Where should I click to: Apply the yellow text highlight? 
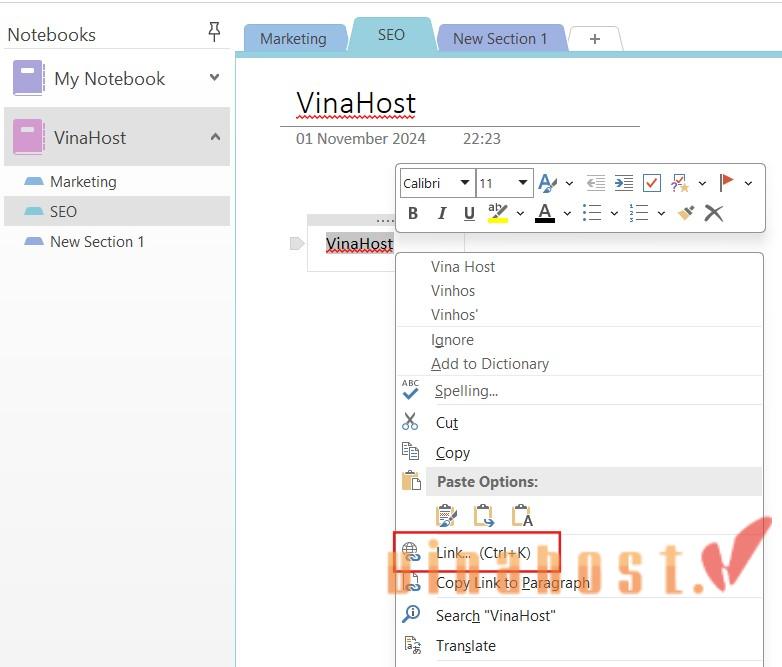click(498, 213)
